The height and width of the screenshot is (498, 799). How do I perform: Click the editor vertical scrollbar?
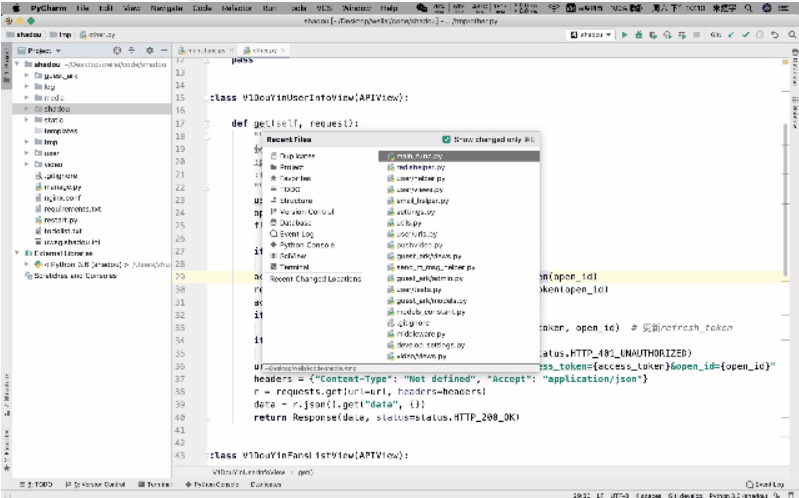(x=787, y=199)
